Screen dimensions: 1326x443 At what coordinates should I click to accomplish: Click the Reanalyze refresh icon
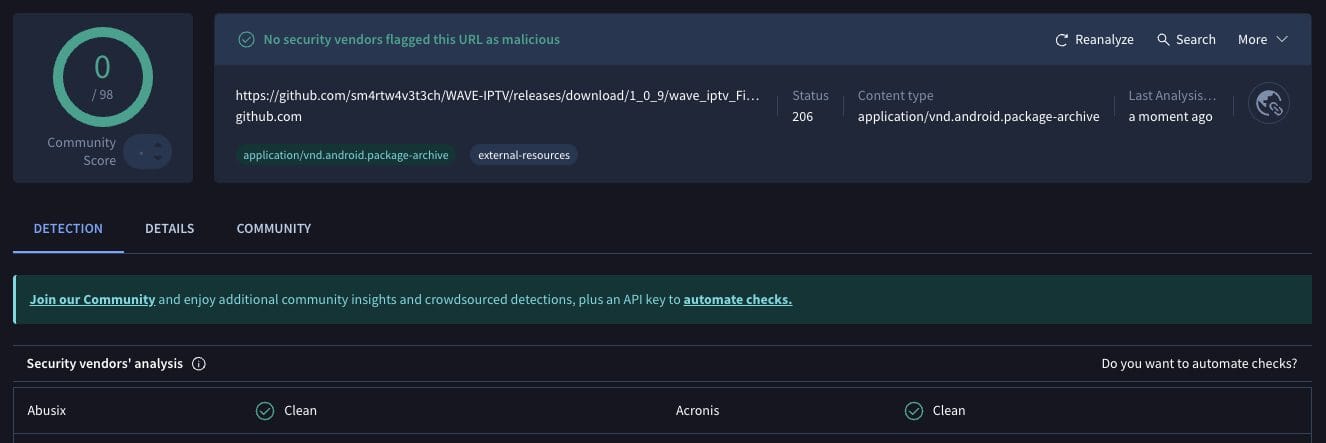pos(1062,40)
